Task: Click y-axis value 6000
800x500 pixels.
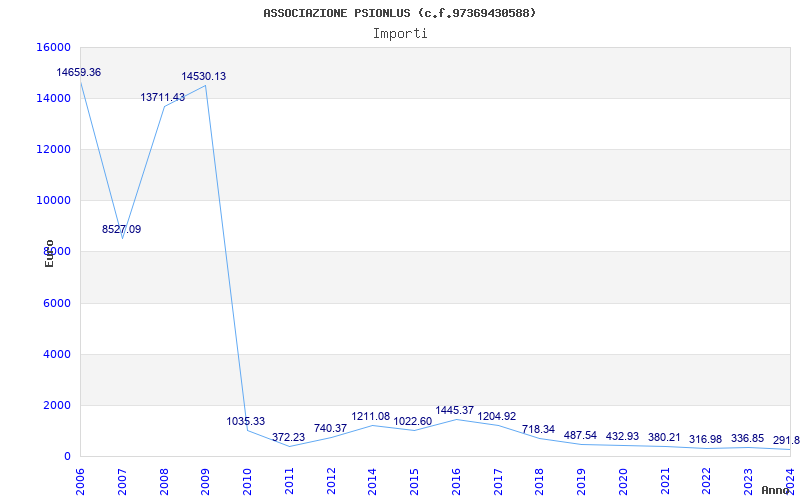Action: [56, 303]
